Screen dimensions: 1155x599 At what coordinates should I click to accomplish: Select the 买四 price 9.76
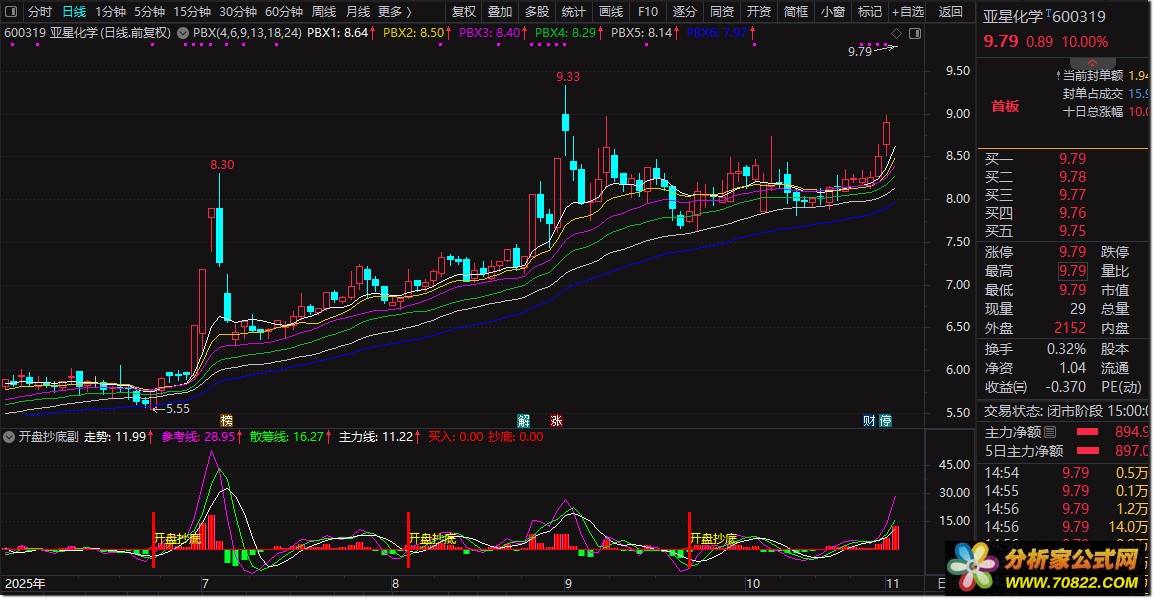tap(1072, 213)
